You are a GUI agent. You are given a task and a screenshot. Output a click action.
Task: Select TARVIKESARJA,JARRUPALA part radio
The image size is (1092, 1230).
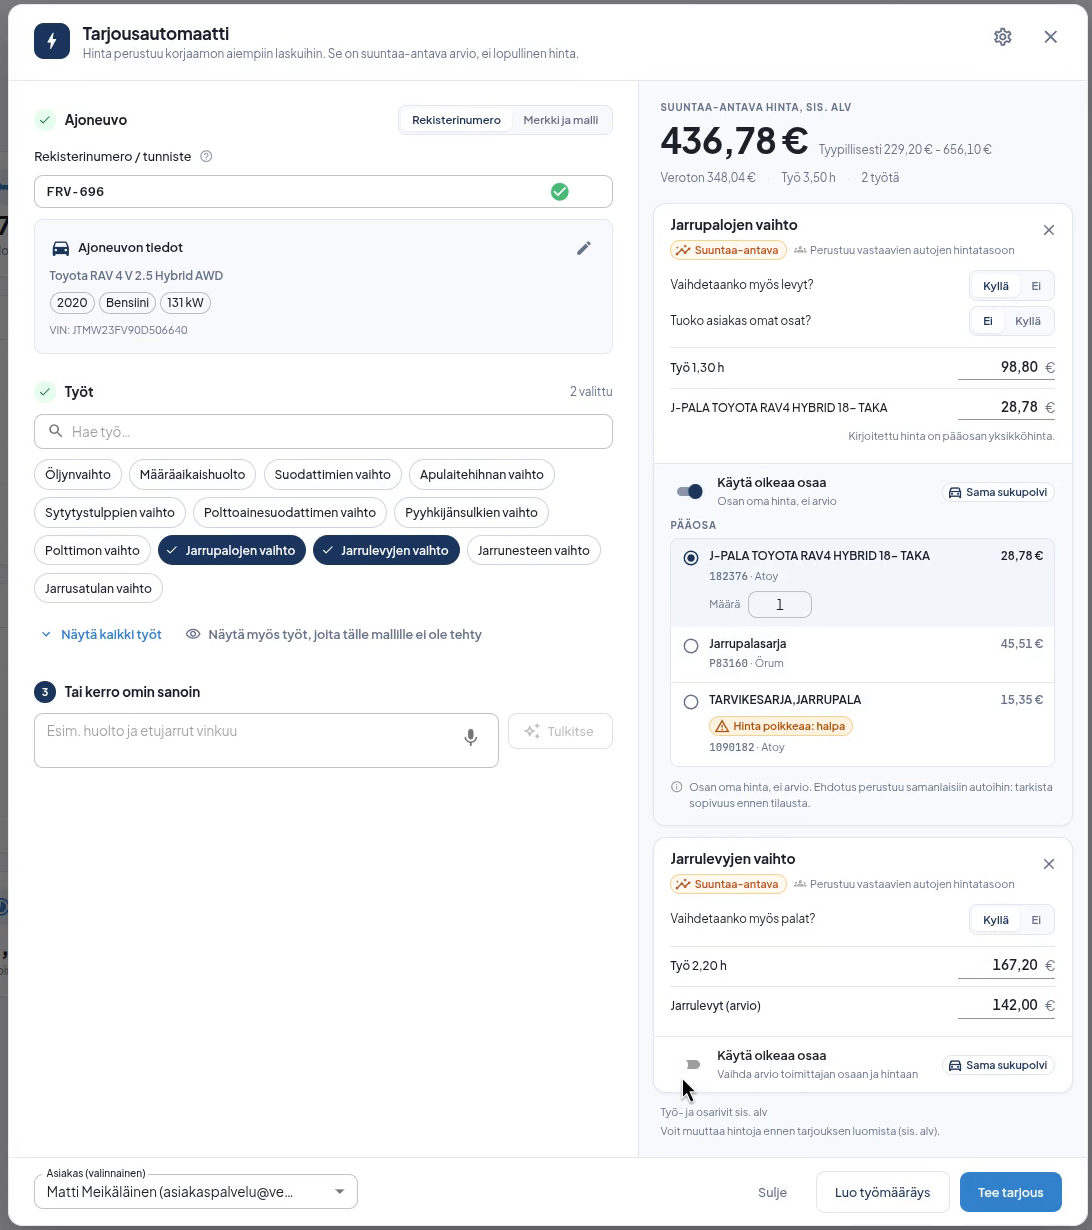point(690,702)
